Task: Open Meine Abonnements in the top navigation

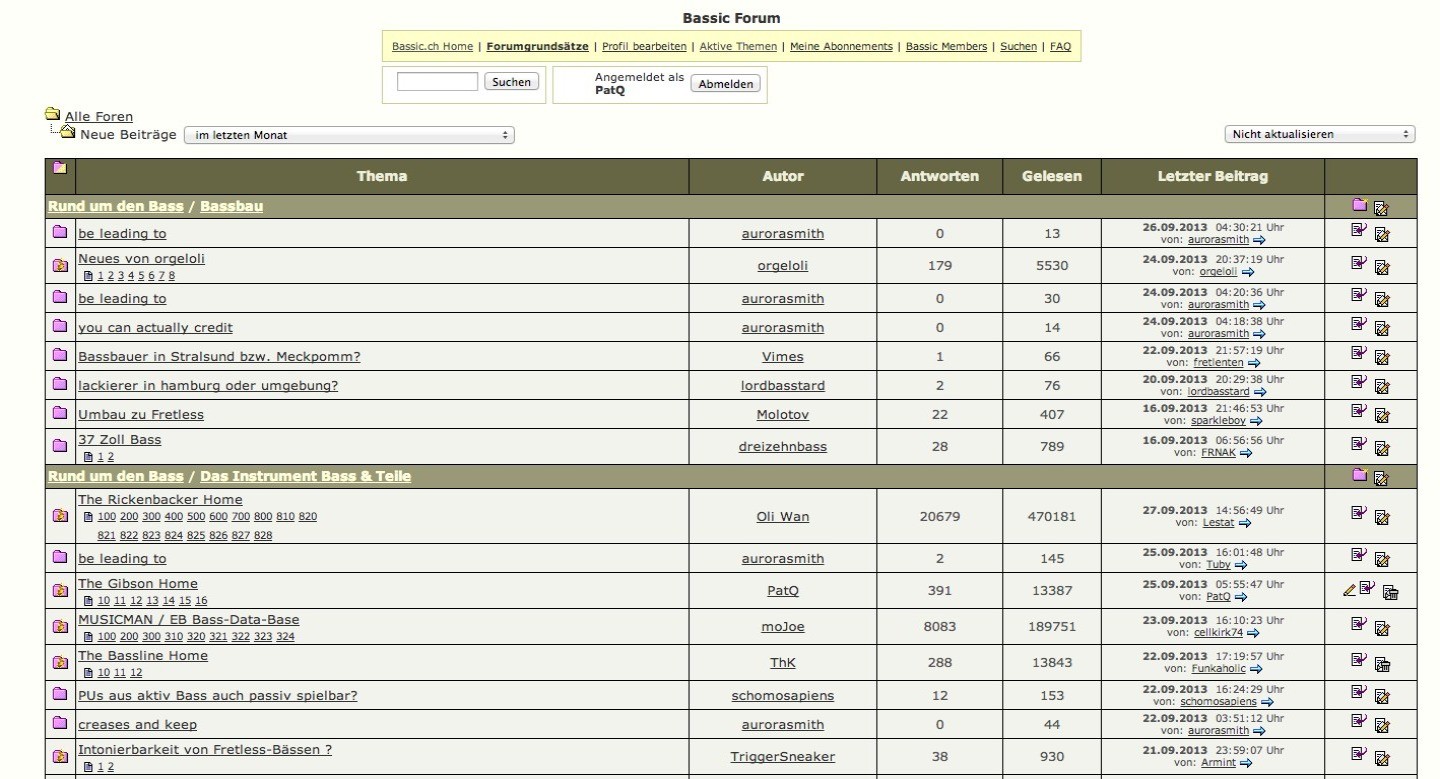Action: click(841, 46)
